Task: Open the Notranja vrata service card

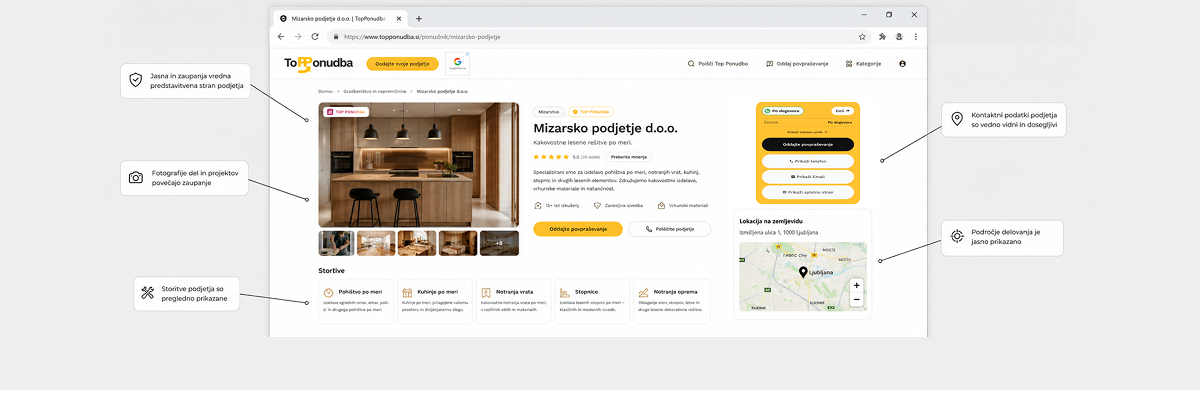Action: 513,301
